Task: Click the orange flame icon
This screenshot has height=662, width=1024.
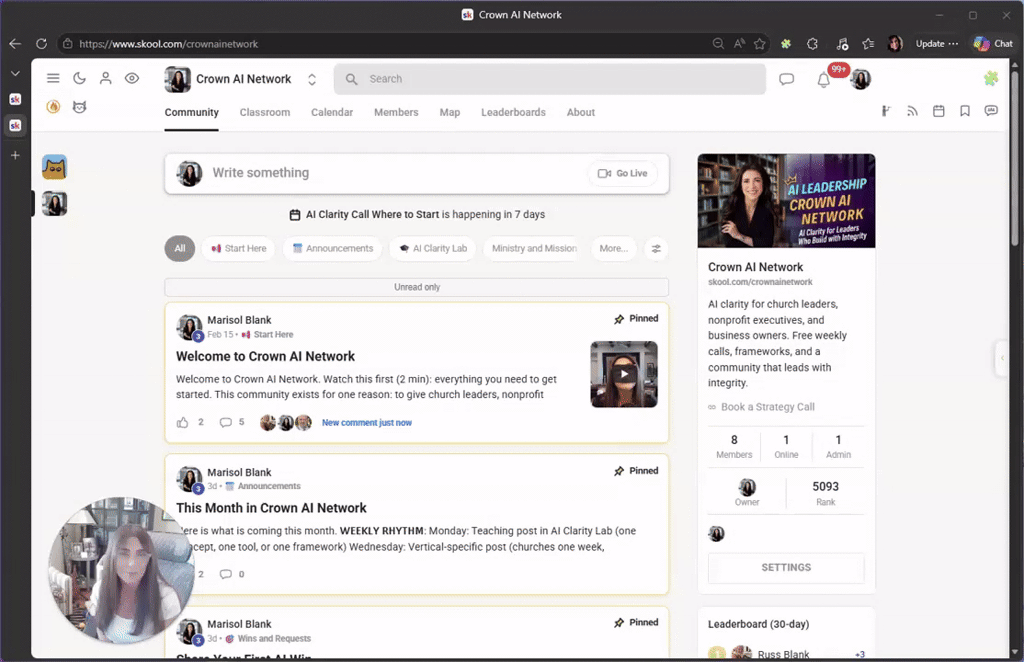Action: [x=53, y=106]
